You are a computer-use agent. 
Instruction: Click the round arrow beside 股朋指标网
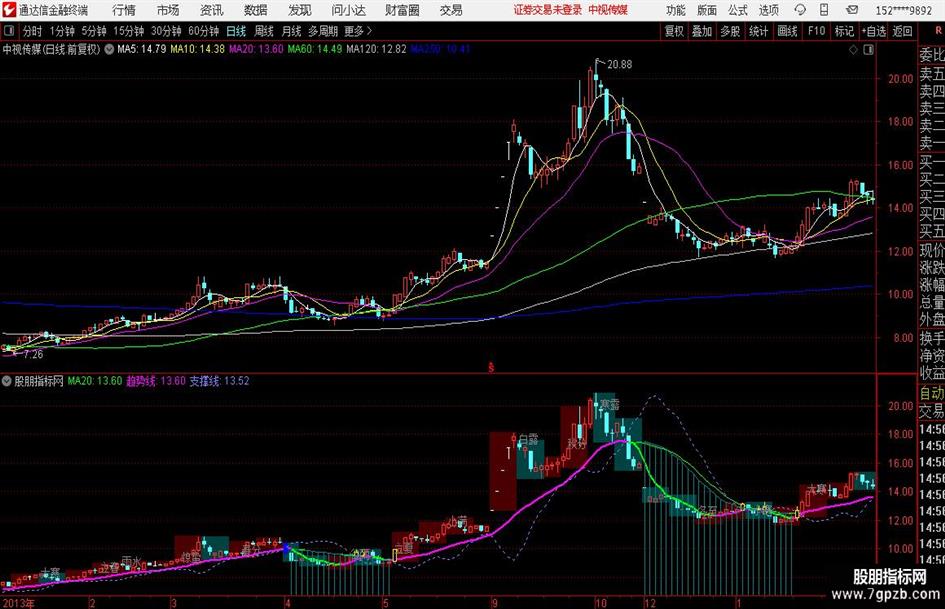point(7,381)
